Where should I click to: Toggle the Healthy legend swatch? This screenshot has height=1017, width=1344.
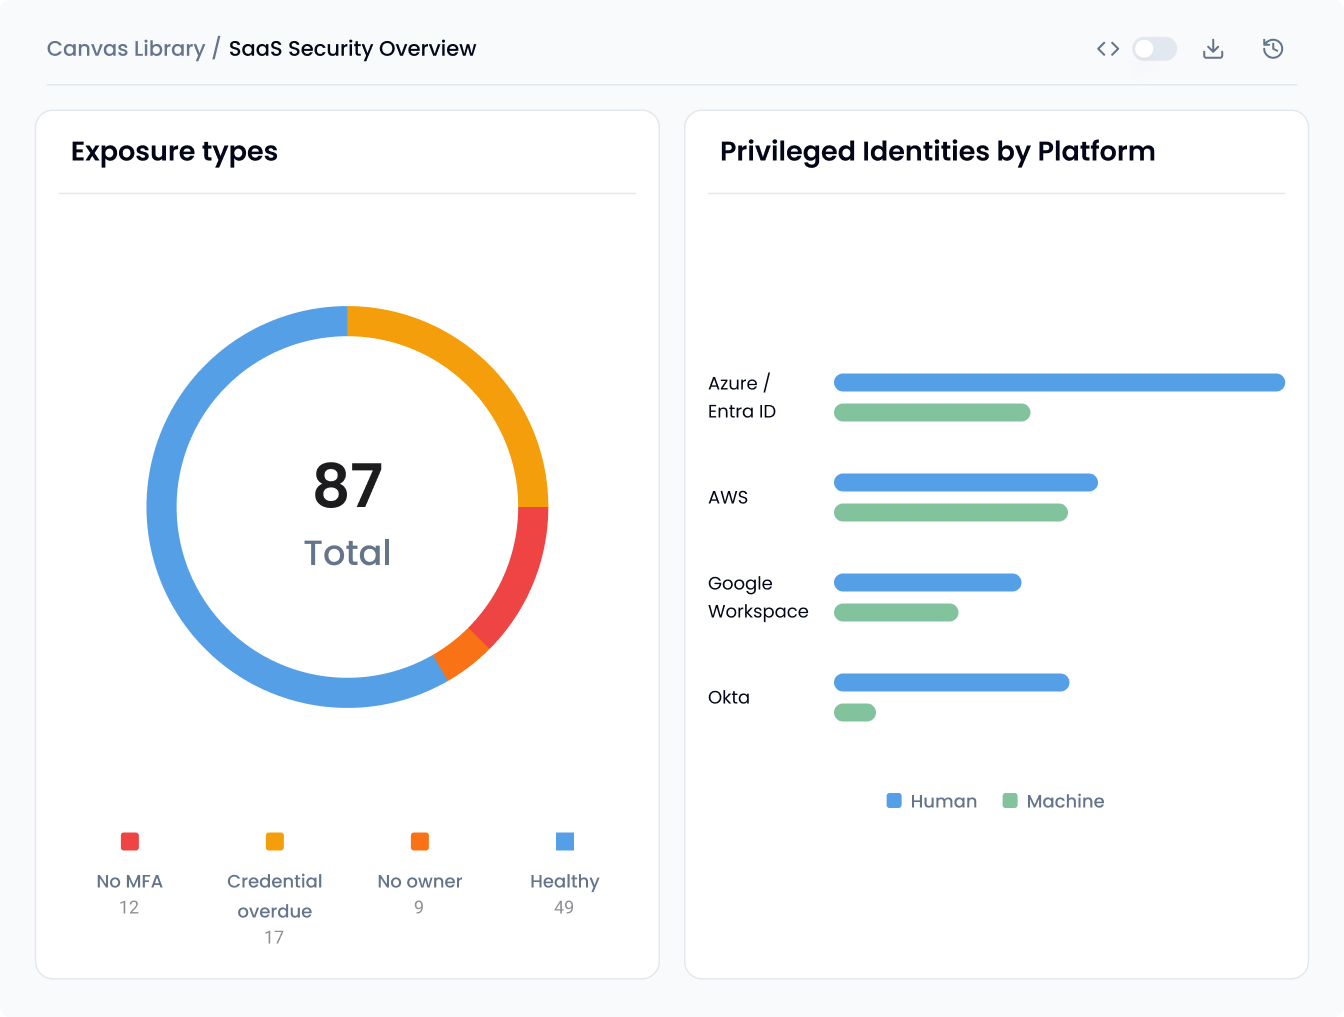[x=565, y=841]
